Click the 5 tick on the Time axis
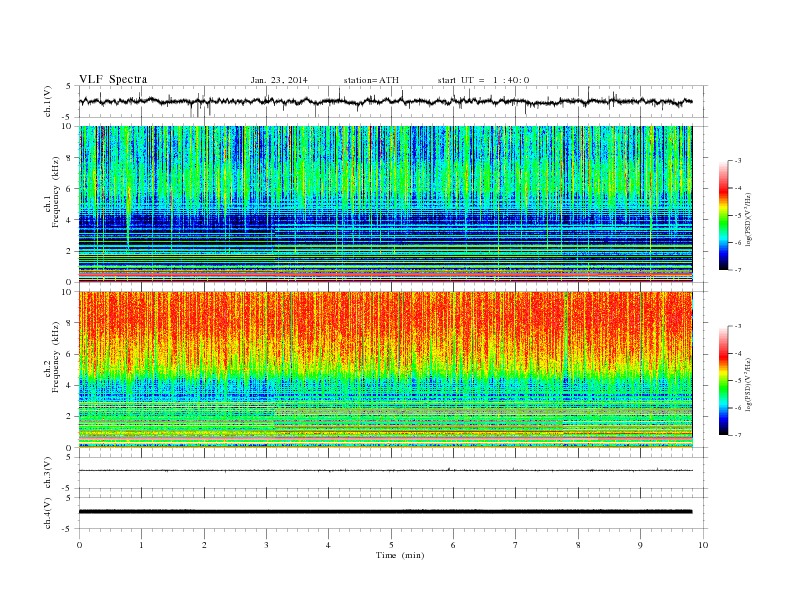 (391, 545)
